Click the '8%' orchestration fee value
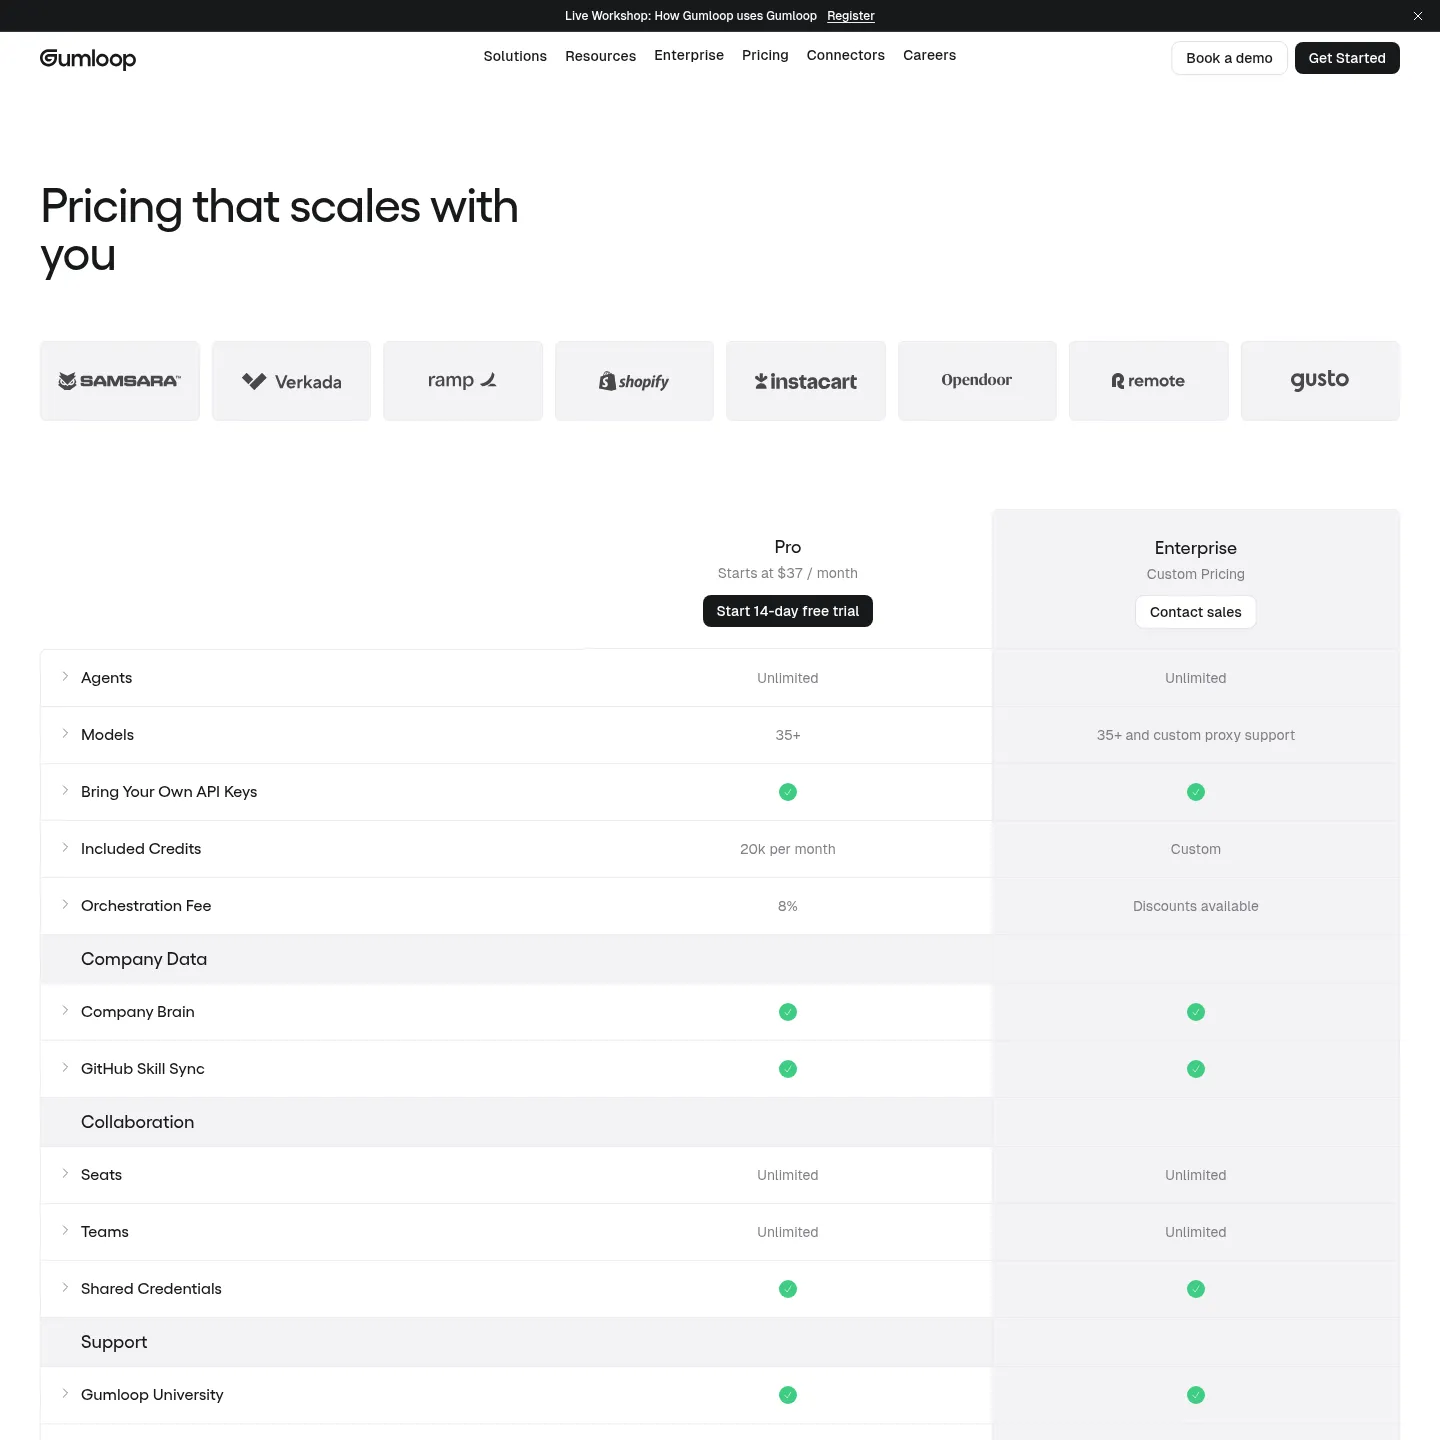Viewport: 1440px width, 1440px height. 788,906
